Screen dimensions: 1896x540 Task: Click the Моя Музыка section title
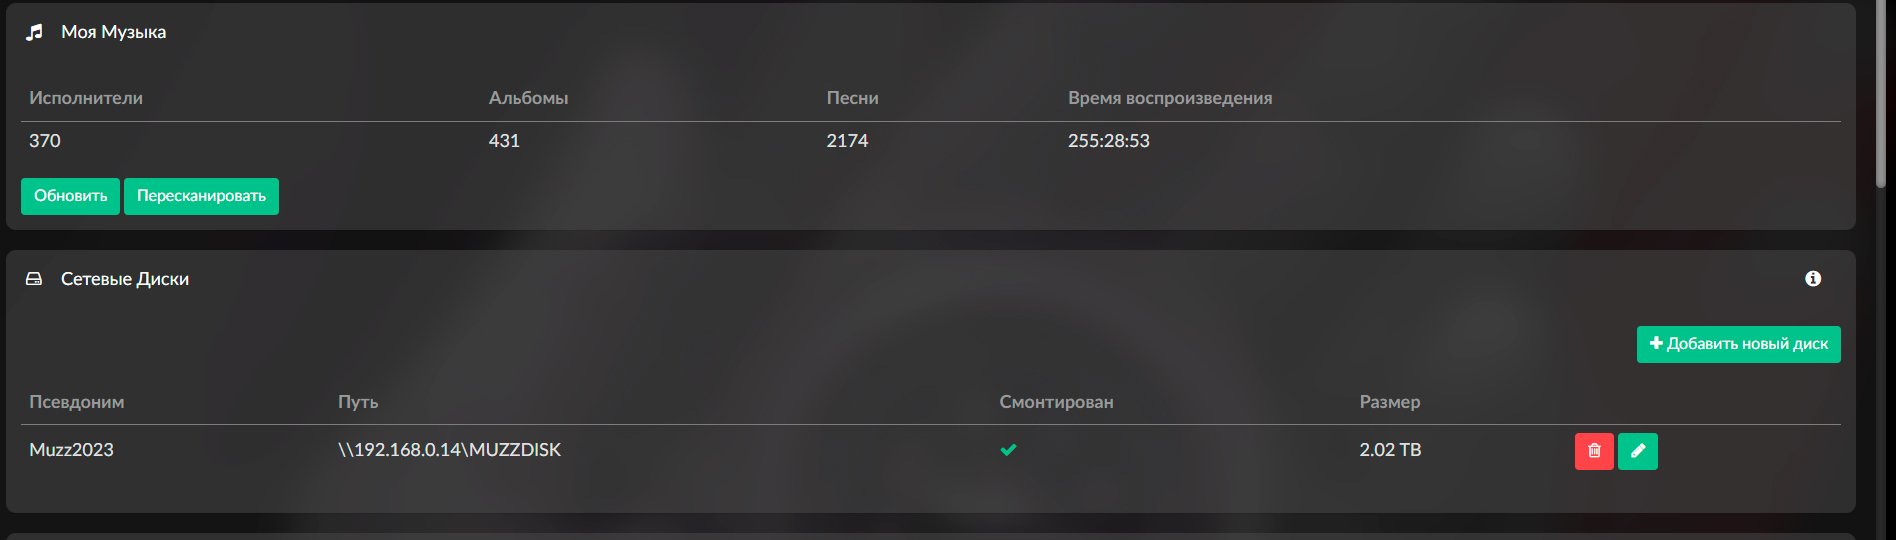(113, 32)
